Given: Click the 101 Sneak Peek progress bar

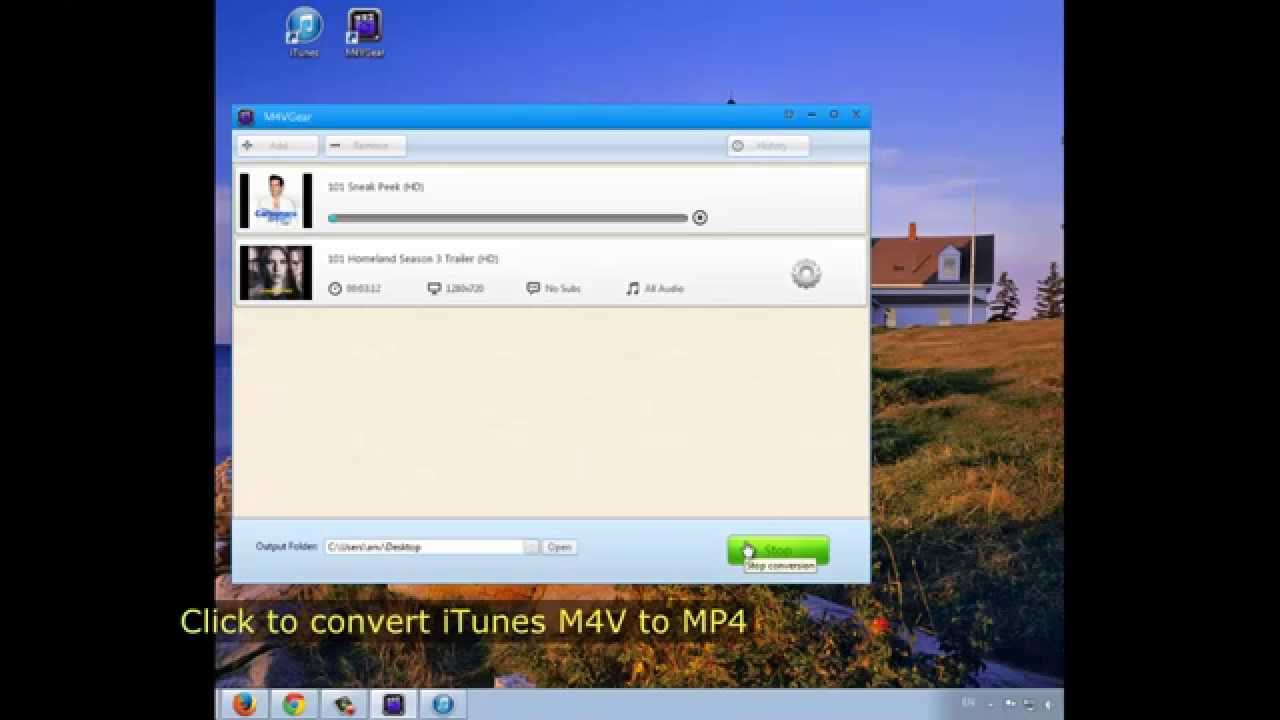Looking at the screenshot, I should [x=508, y=218].
